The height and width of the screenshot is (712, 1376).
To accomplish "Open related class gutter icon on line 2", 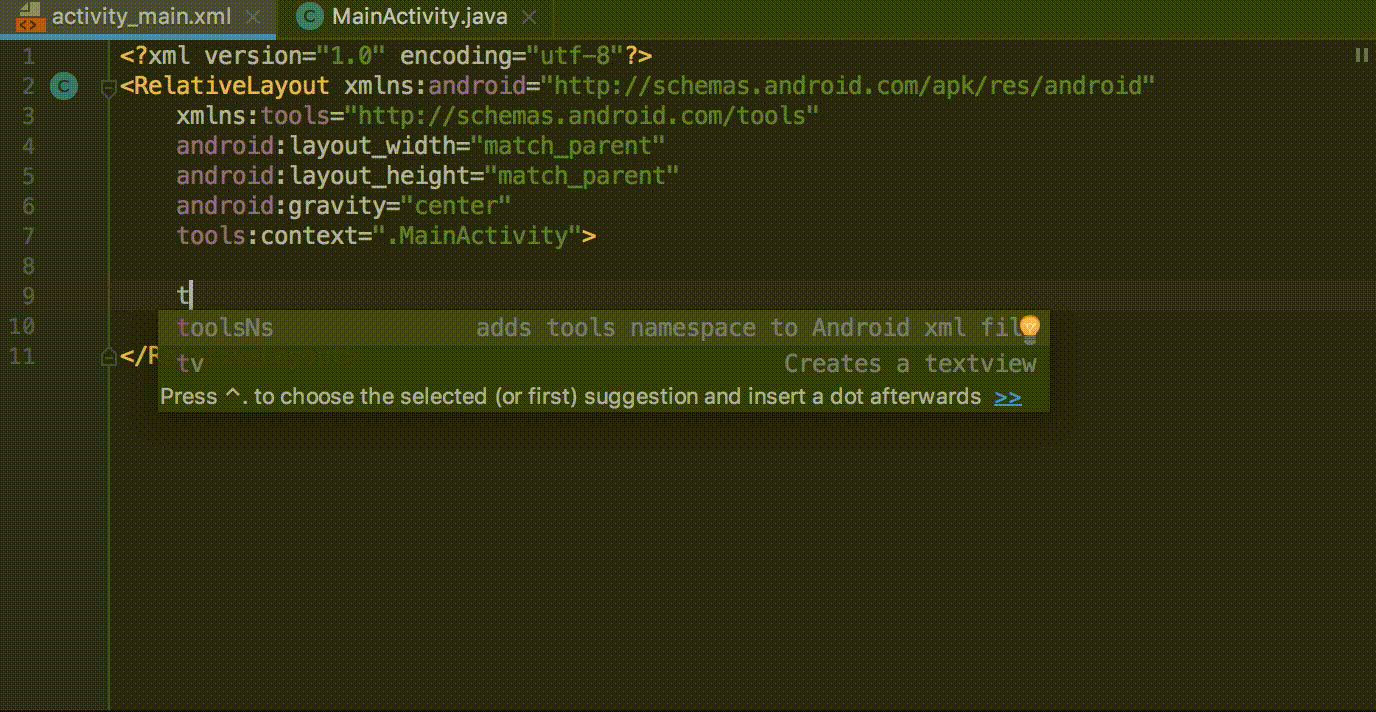I will point(64,87).
